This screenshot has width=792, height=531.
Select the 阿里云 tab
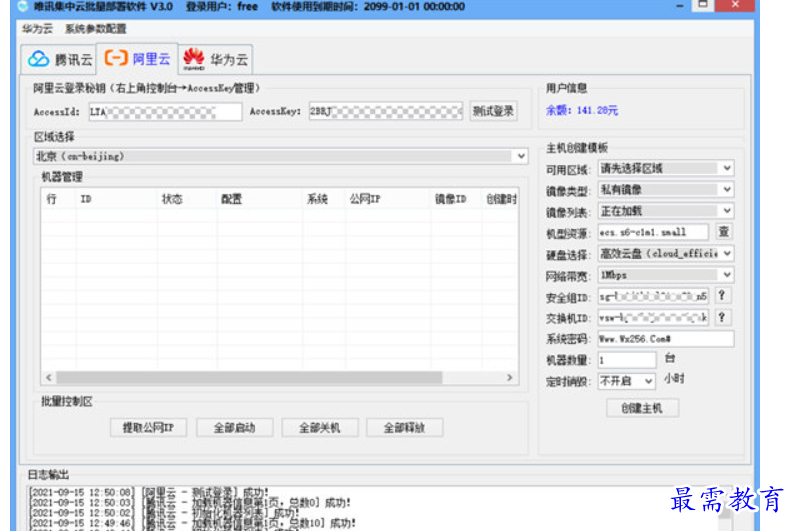tap(137, 59)
